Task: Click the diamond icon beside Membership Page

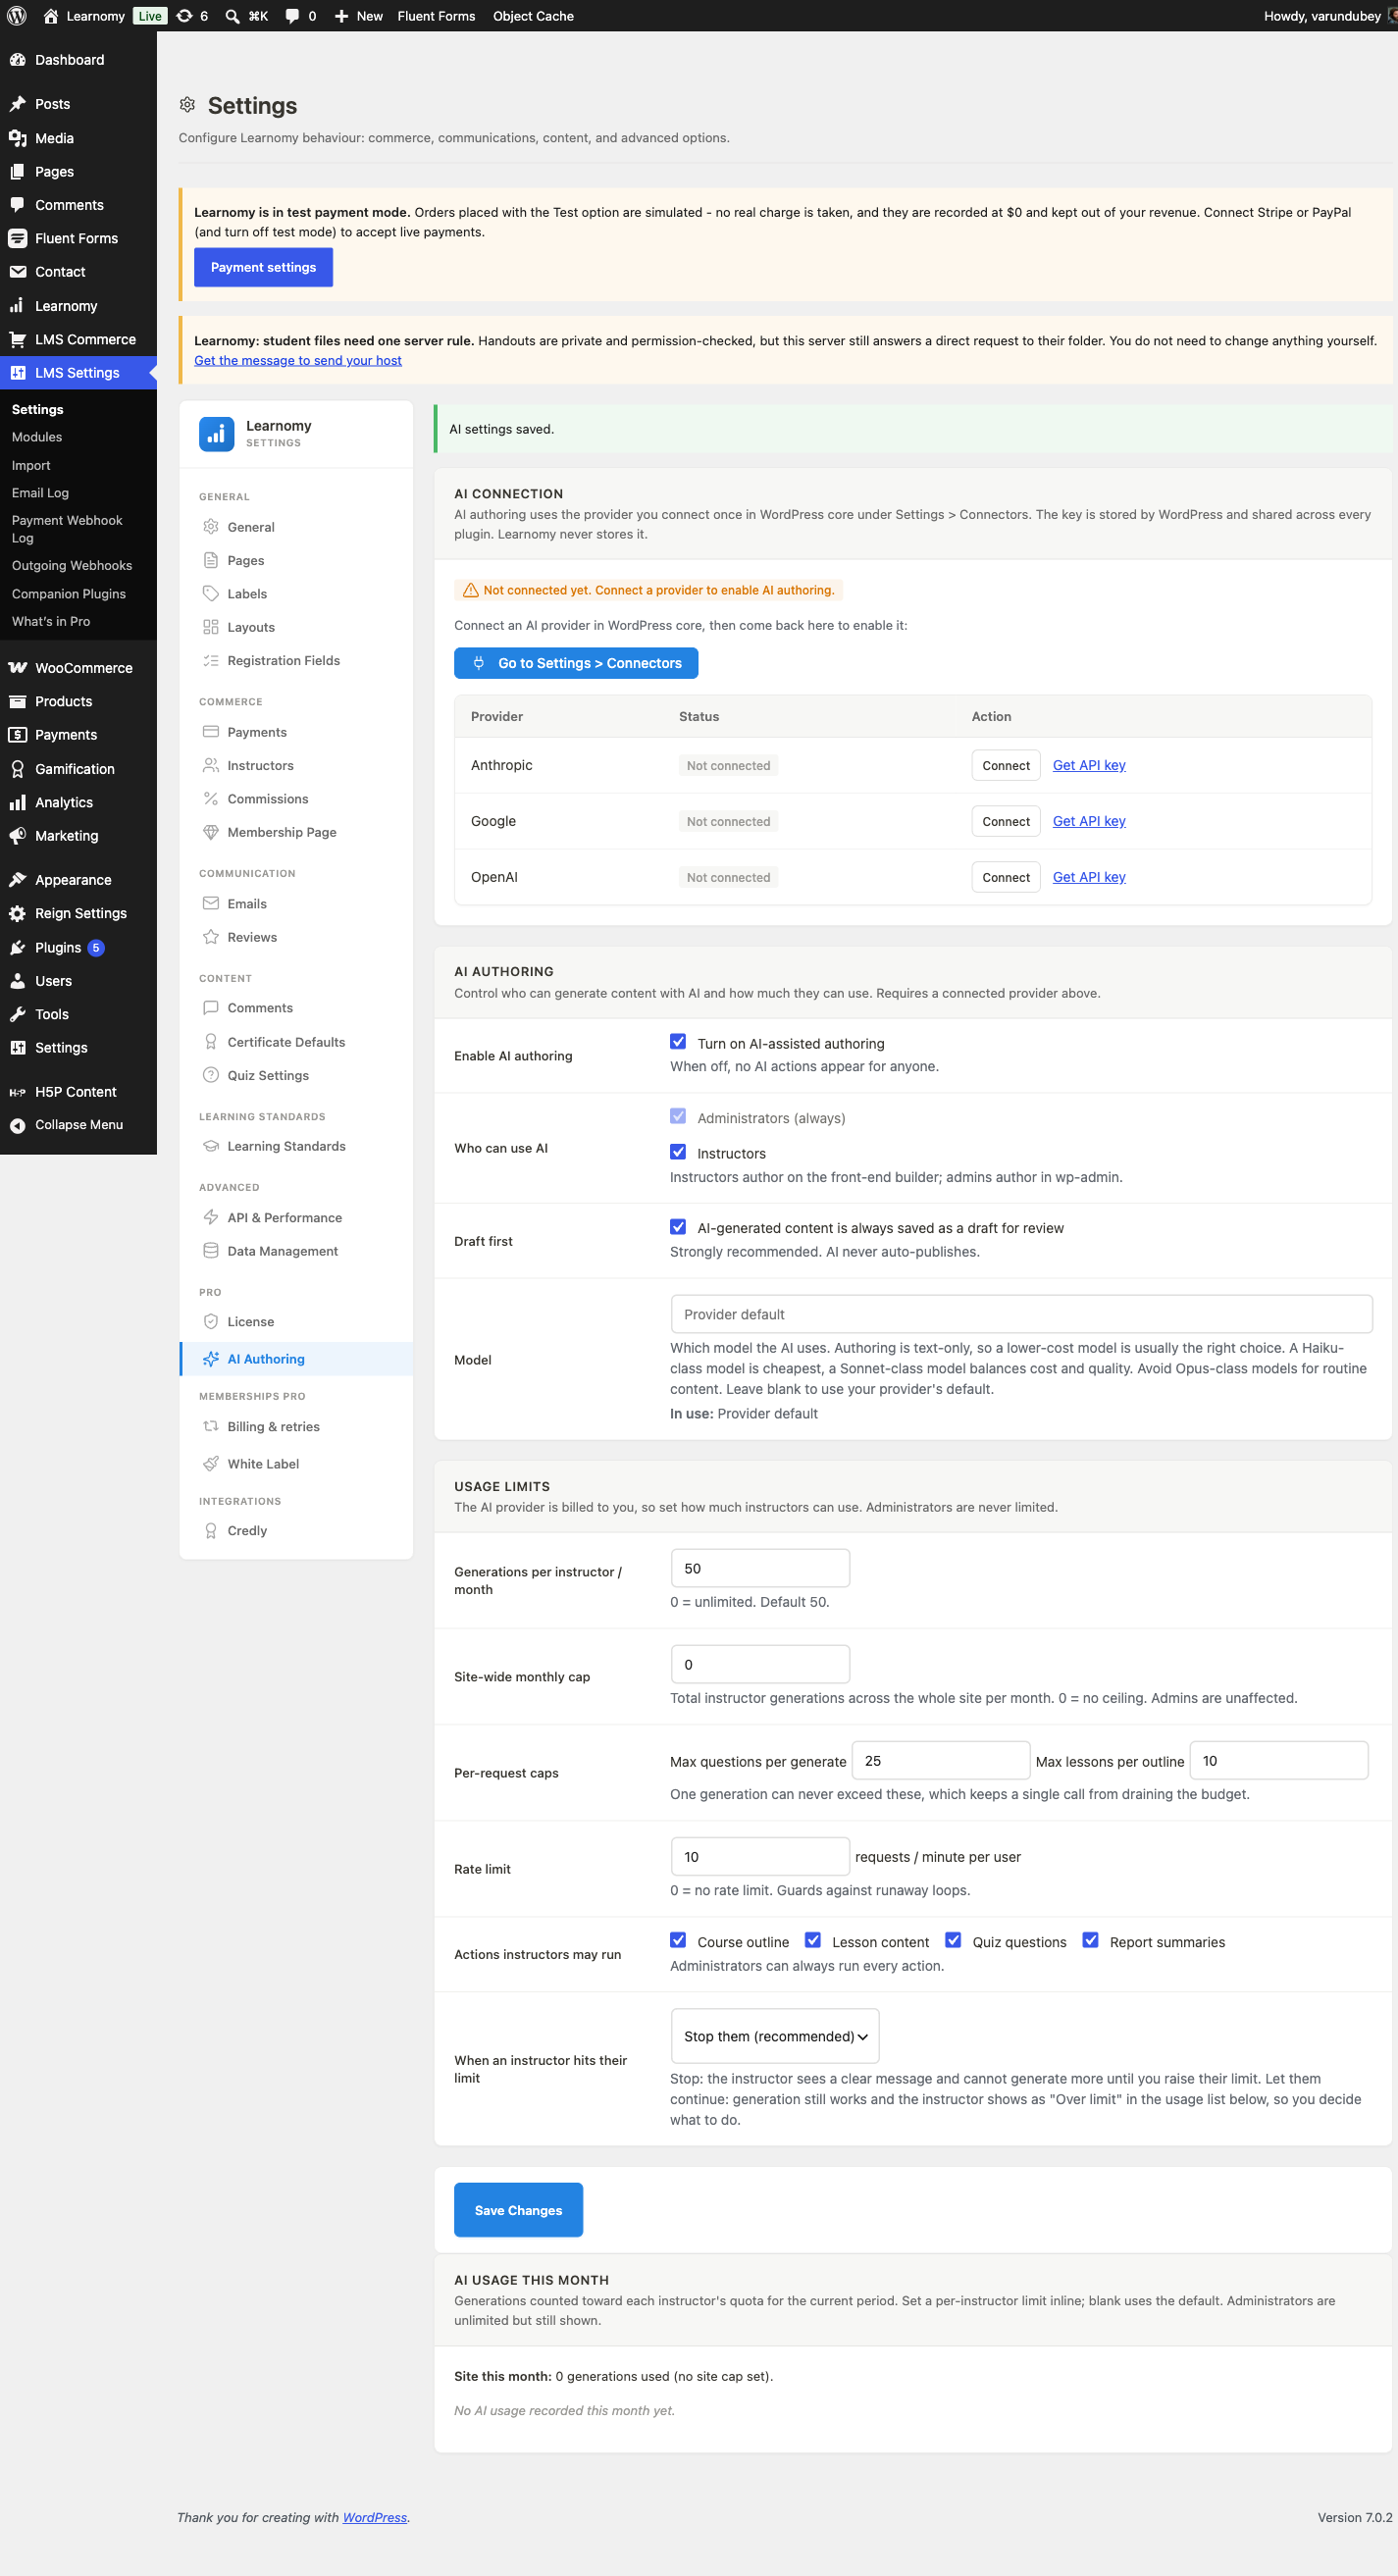Action: (211, 832)
